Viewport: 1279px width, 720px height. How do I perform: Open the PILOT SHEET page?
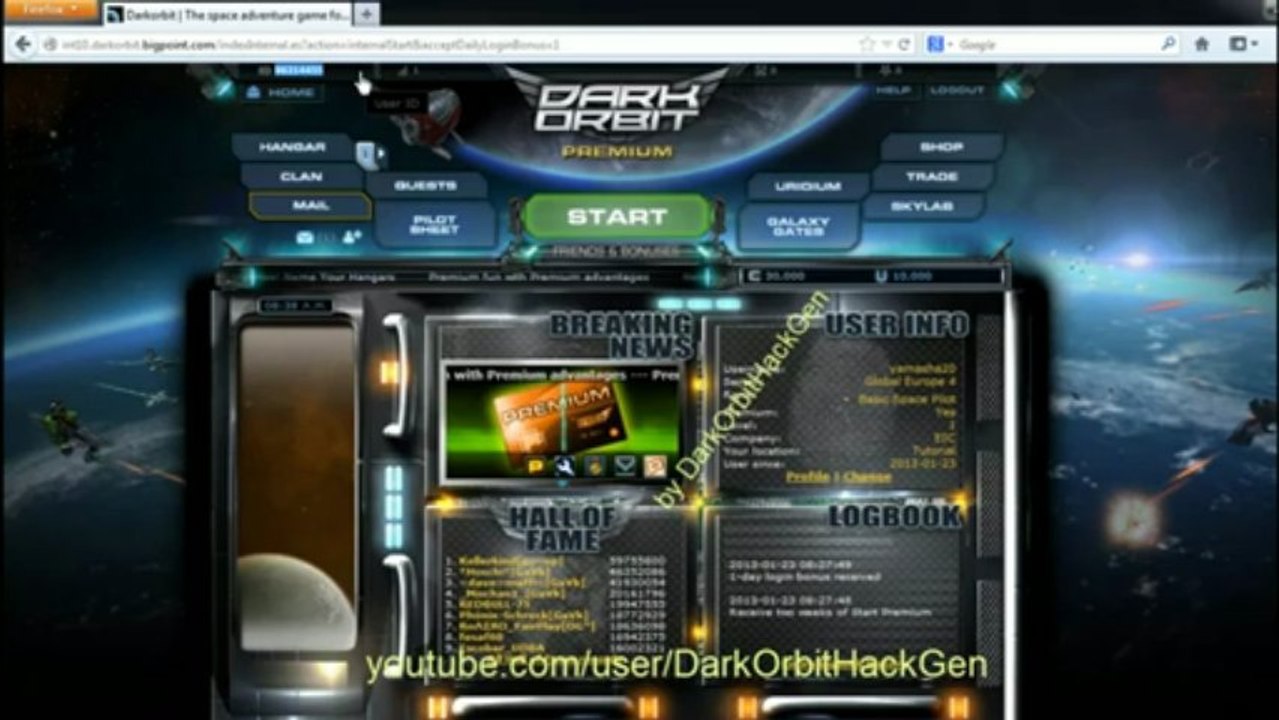[x=434, y=224]
